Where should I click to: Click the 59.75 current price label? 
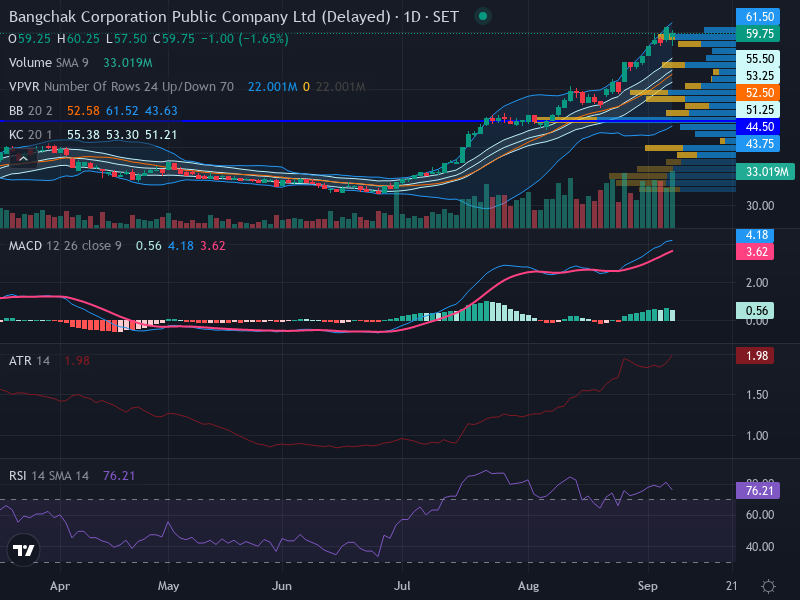[758, 34]
